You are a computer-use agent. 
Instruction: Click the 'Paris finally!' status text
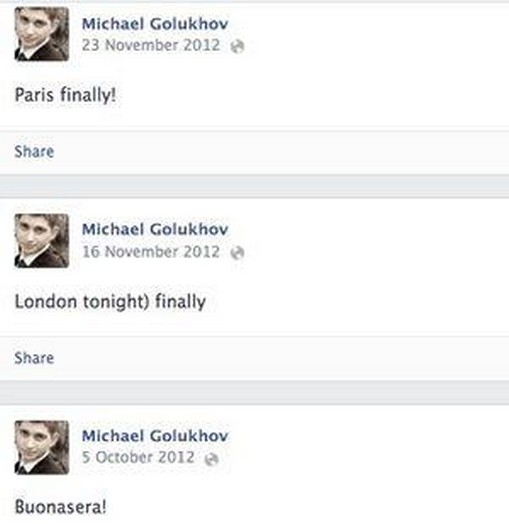pos(66,95)
